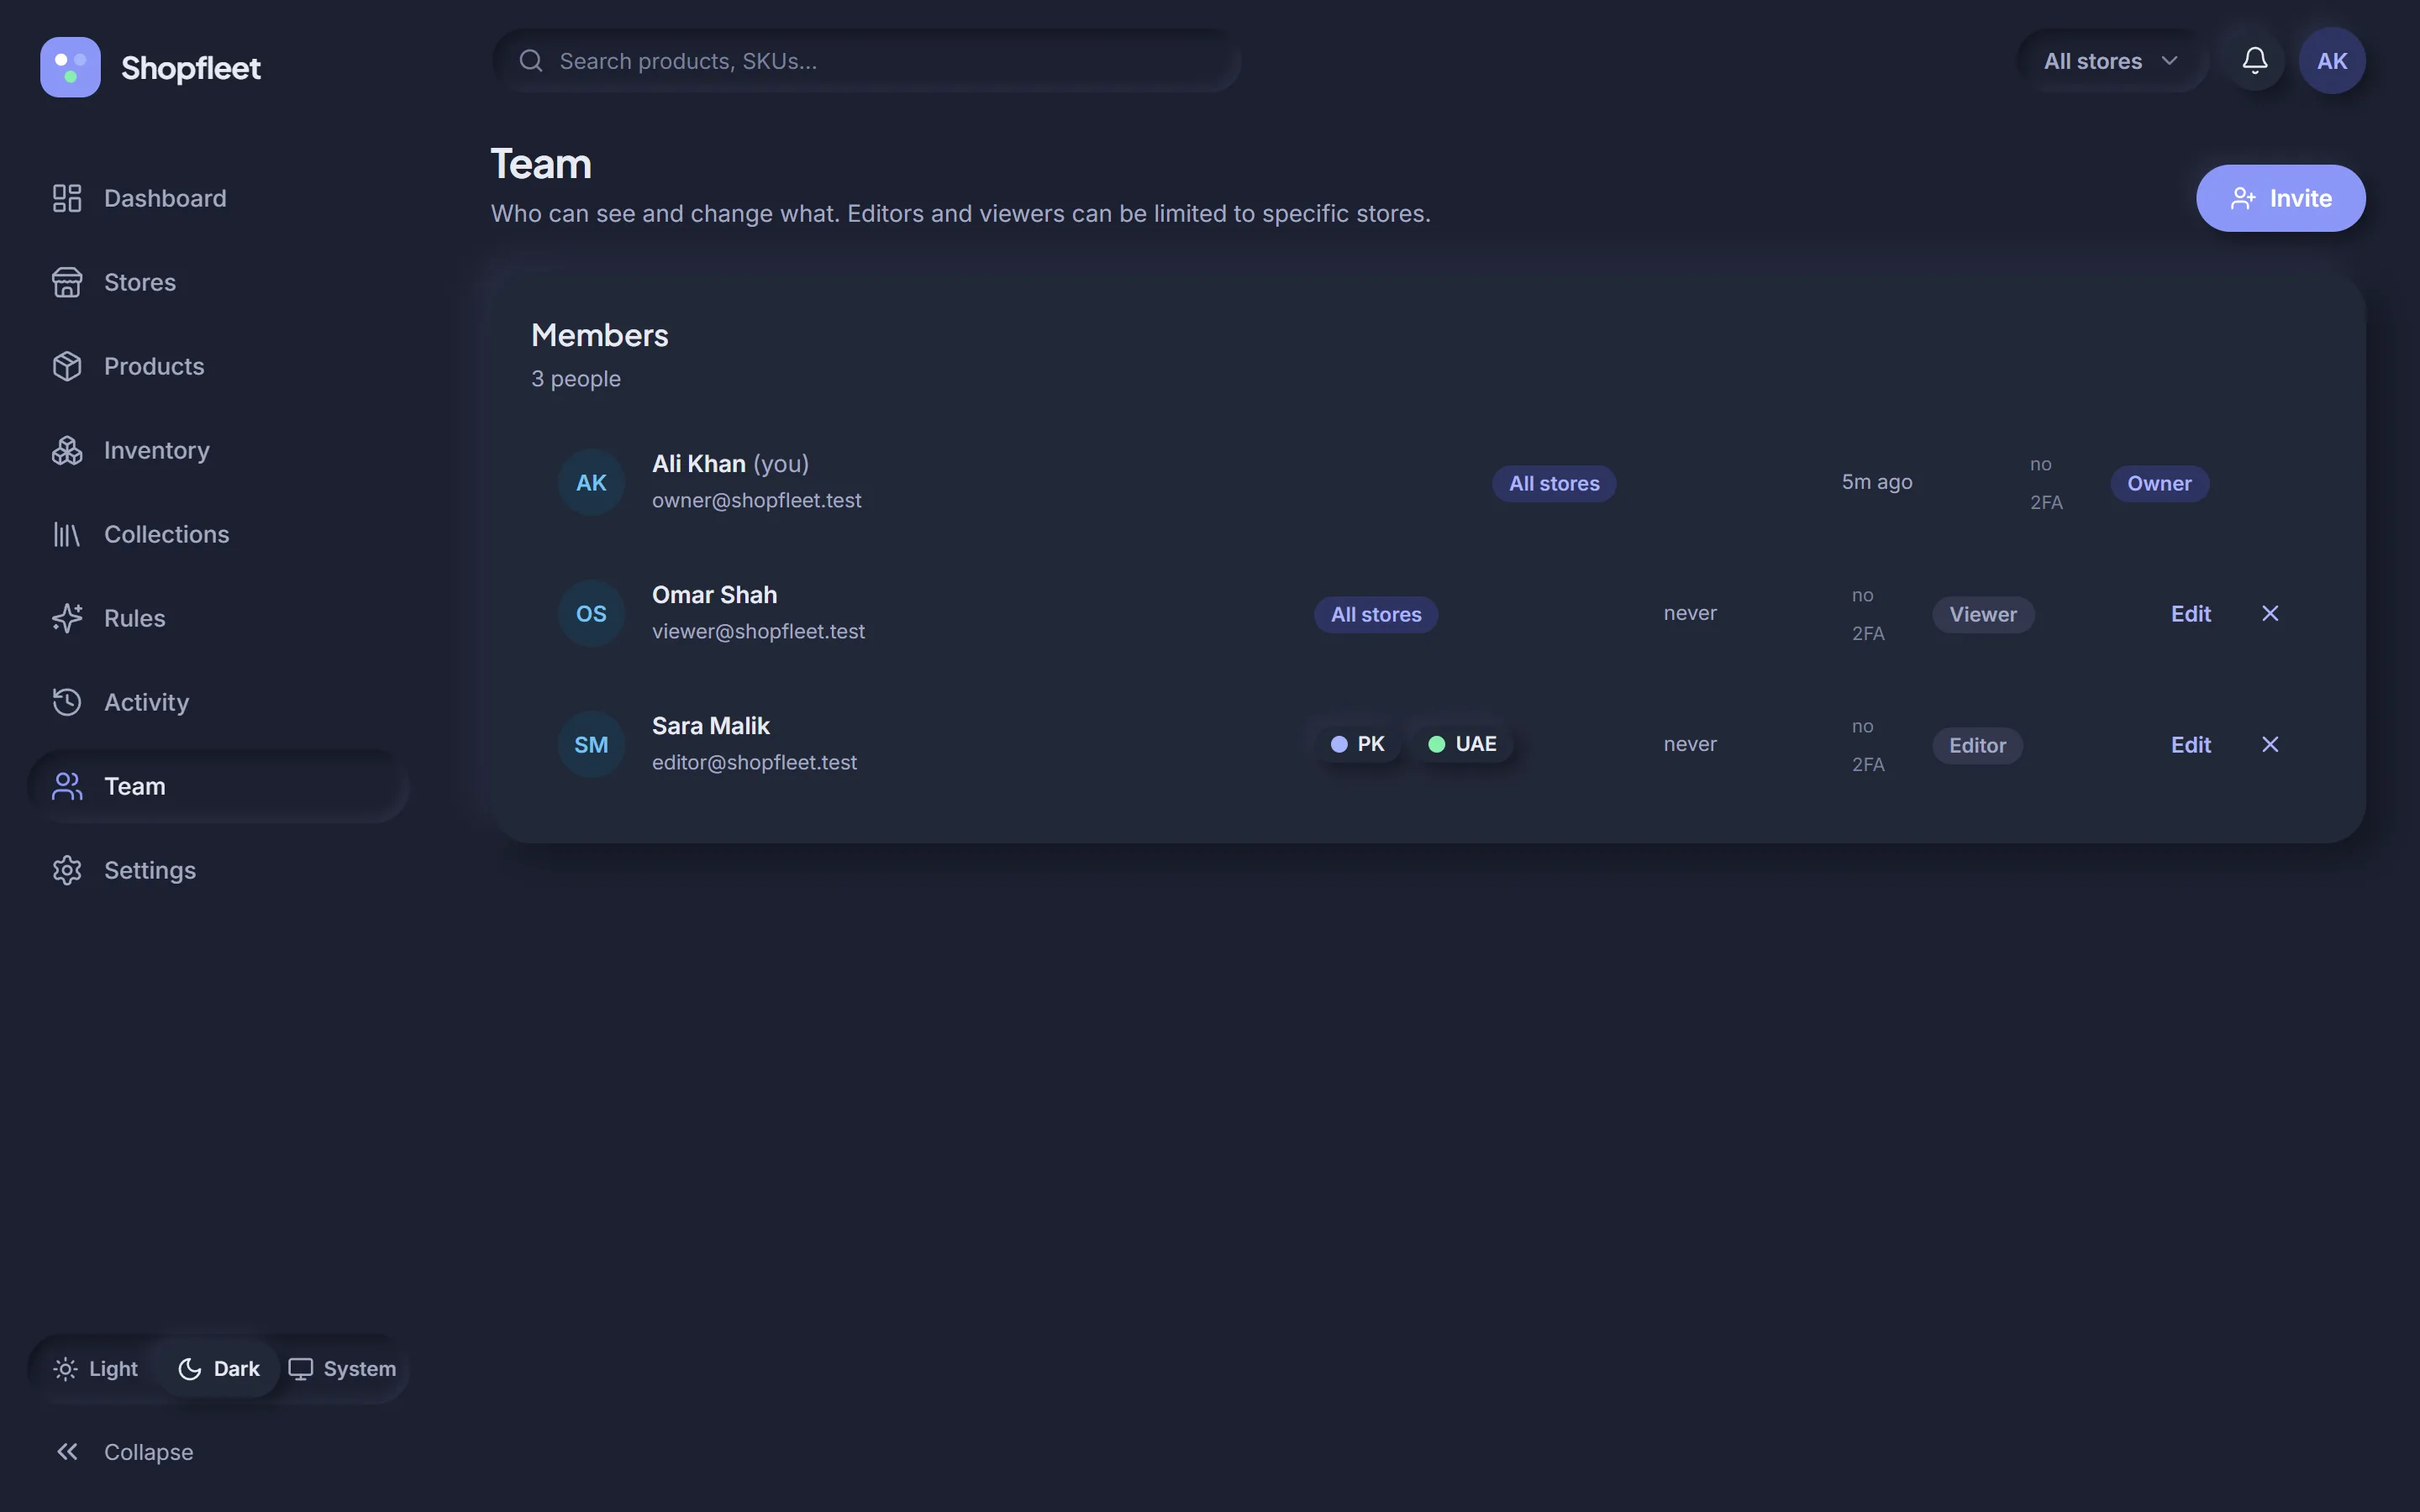Screen dimensions: 2420x1512
Task: Click the Invite button
Action: (x=2280, y=198)
